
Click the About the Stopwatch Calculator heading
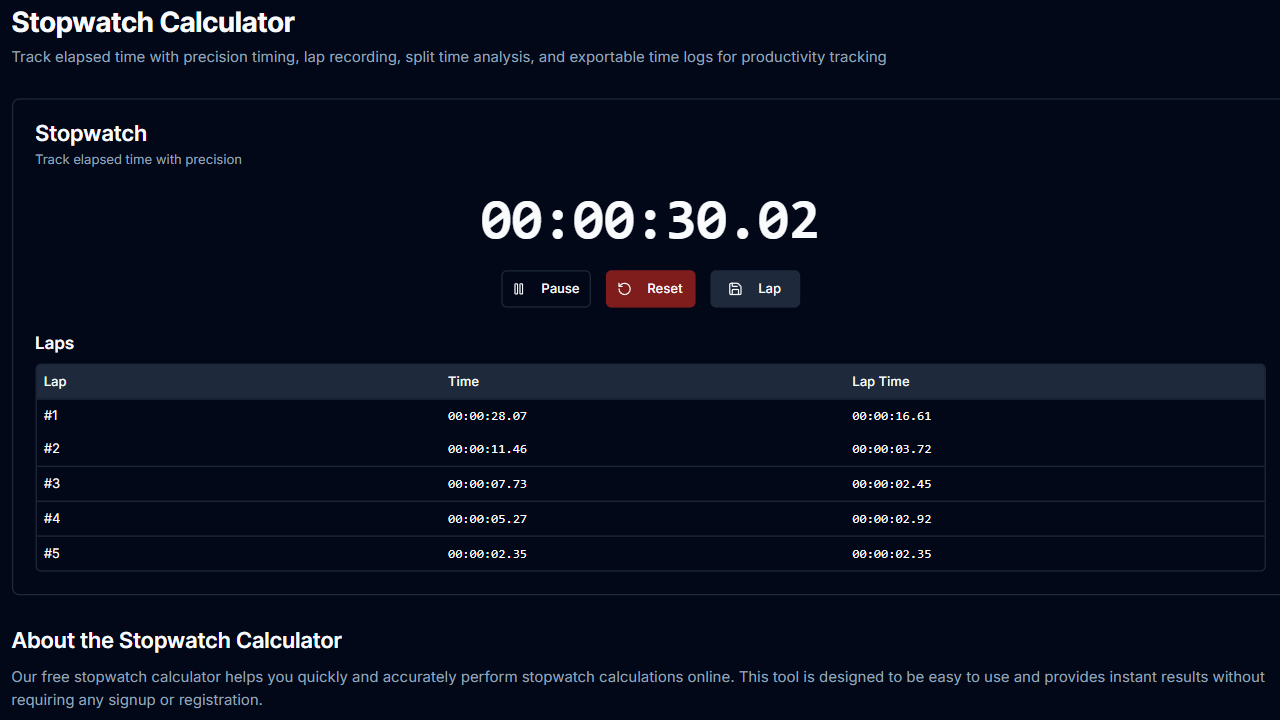176,640
